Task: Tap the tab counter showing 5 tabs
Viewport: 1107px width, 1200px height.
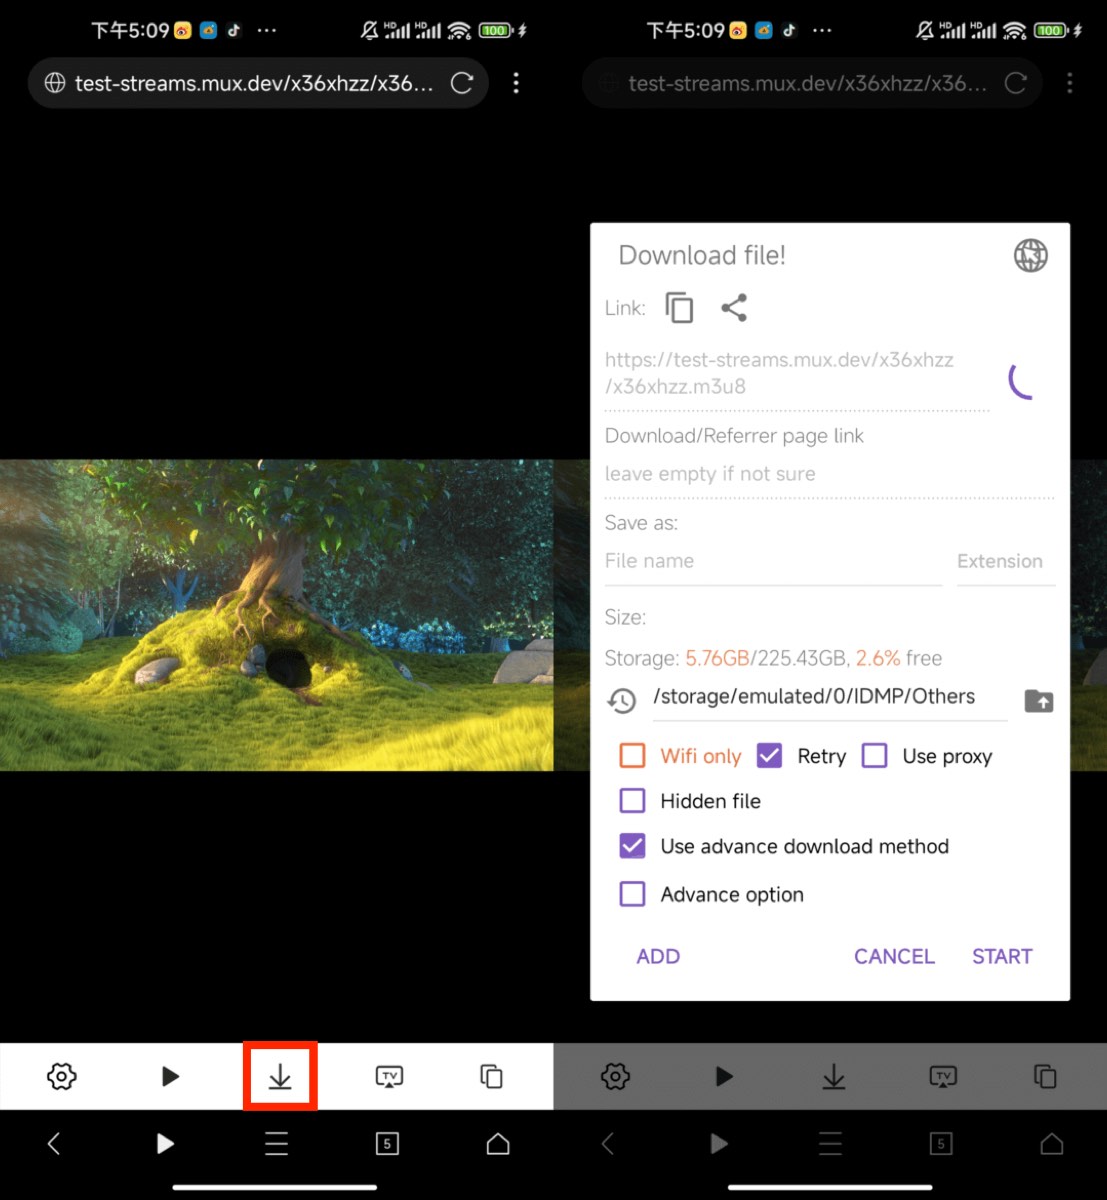Action: click(387, 1143)
